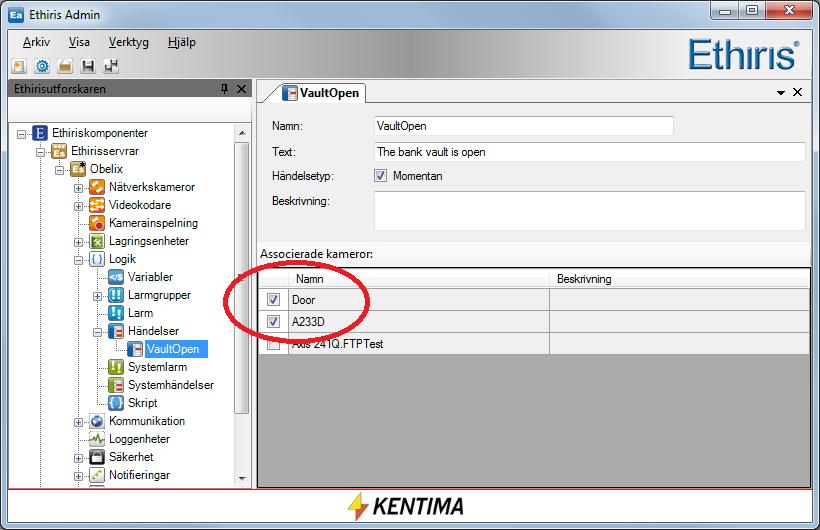Expand the Kommunikation node
The image size is (820, 530).
pyautogui.click(x=78, y=422)
